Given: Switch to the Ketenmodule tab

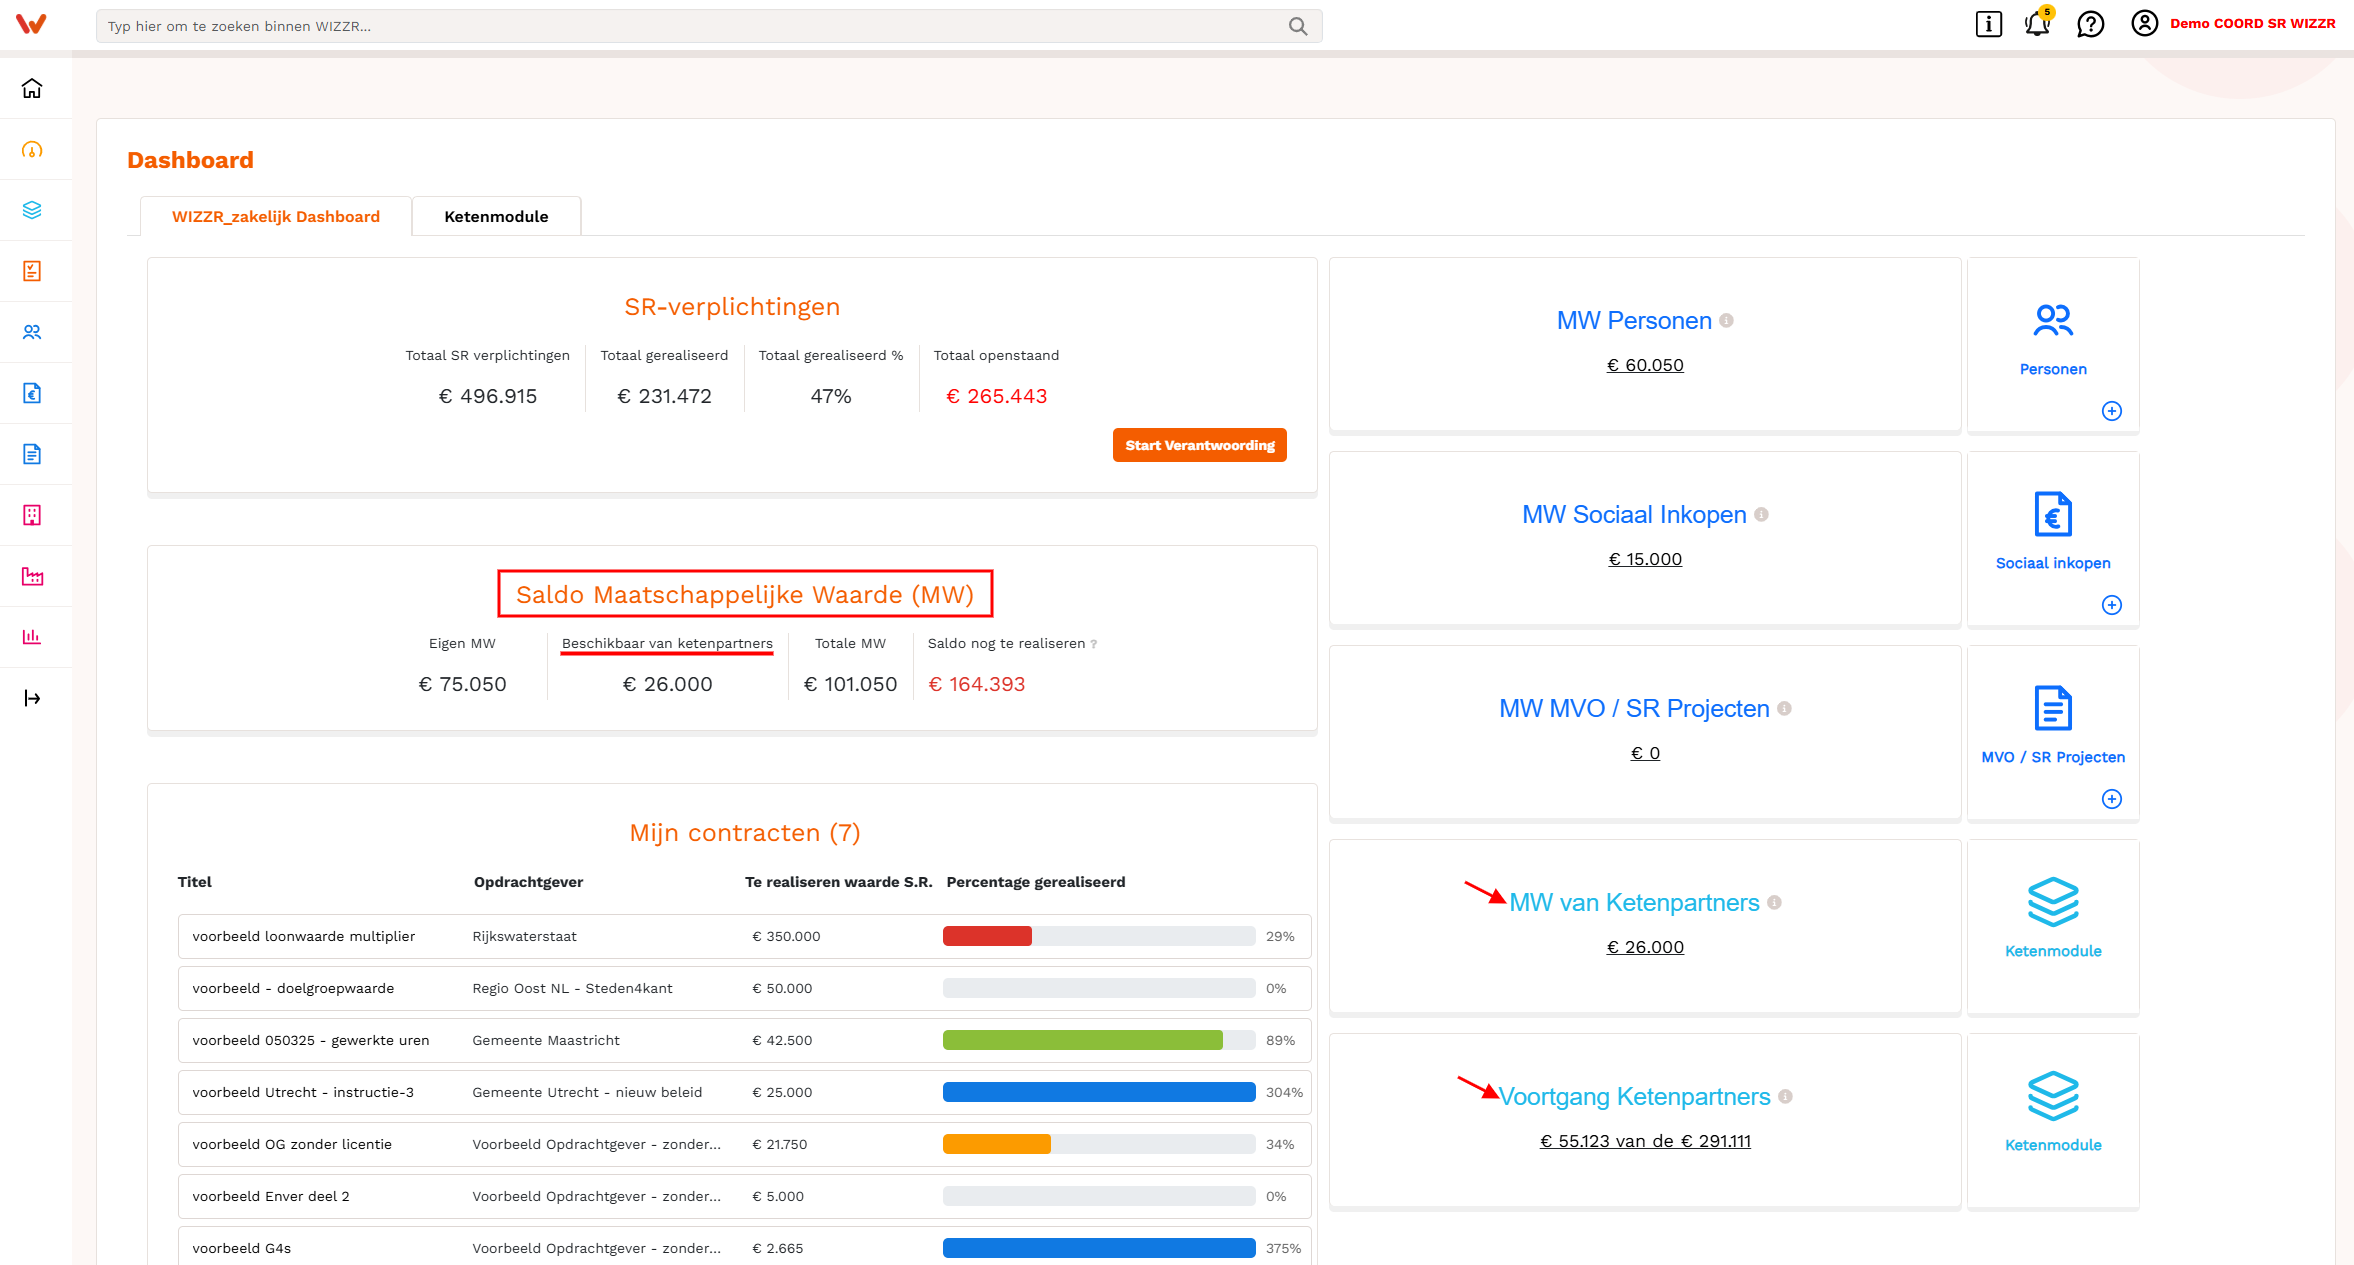Looking at the screenshot, I should coord(496,216).
